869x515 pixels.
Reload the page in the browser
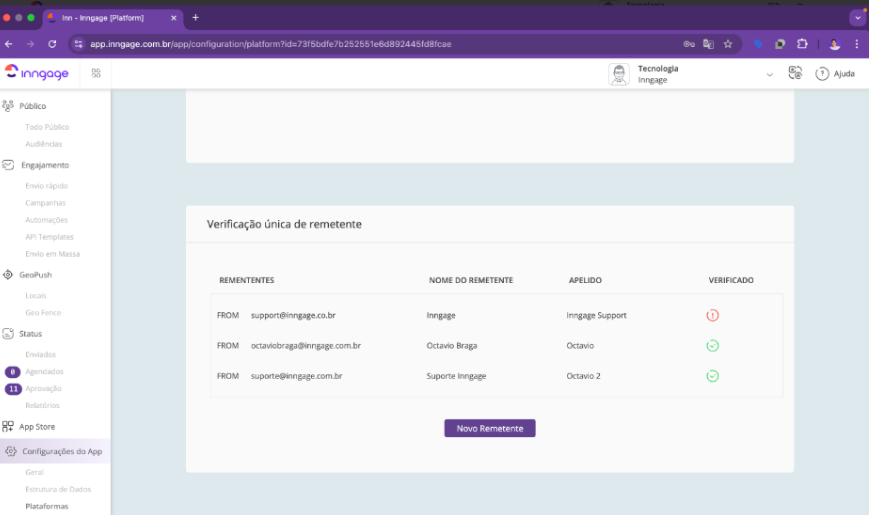[x=52, y=44]
